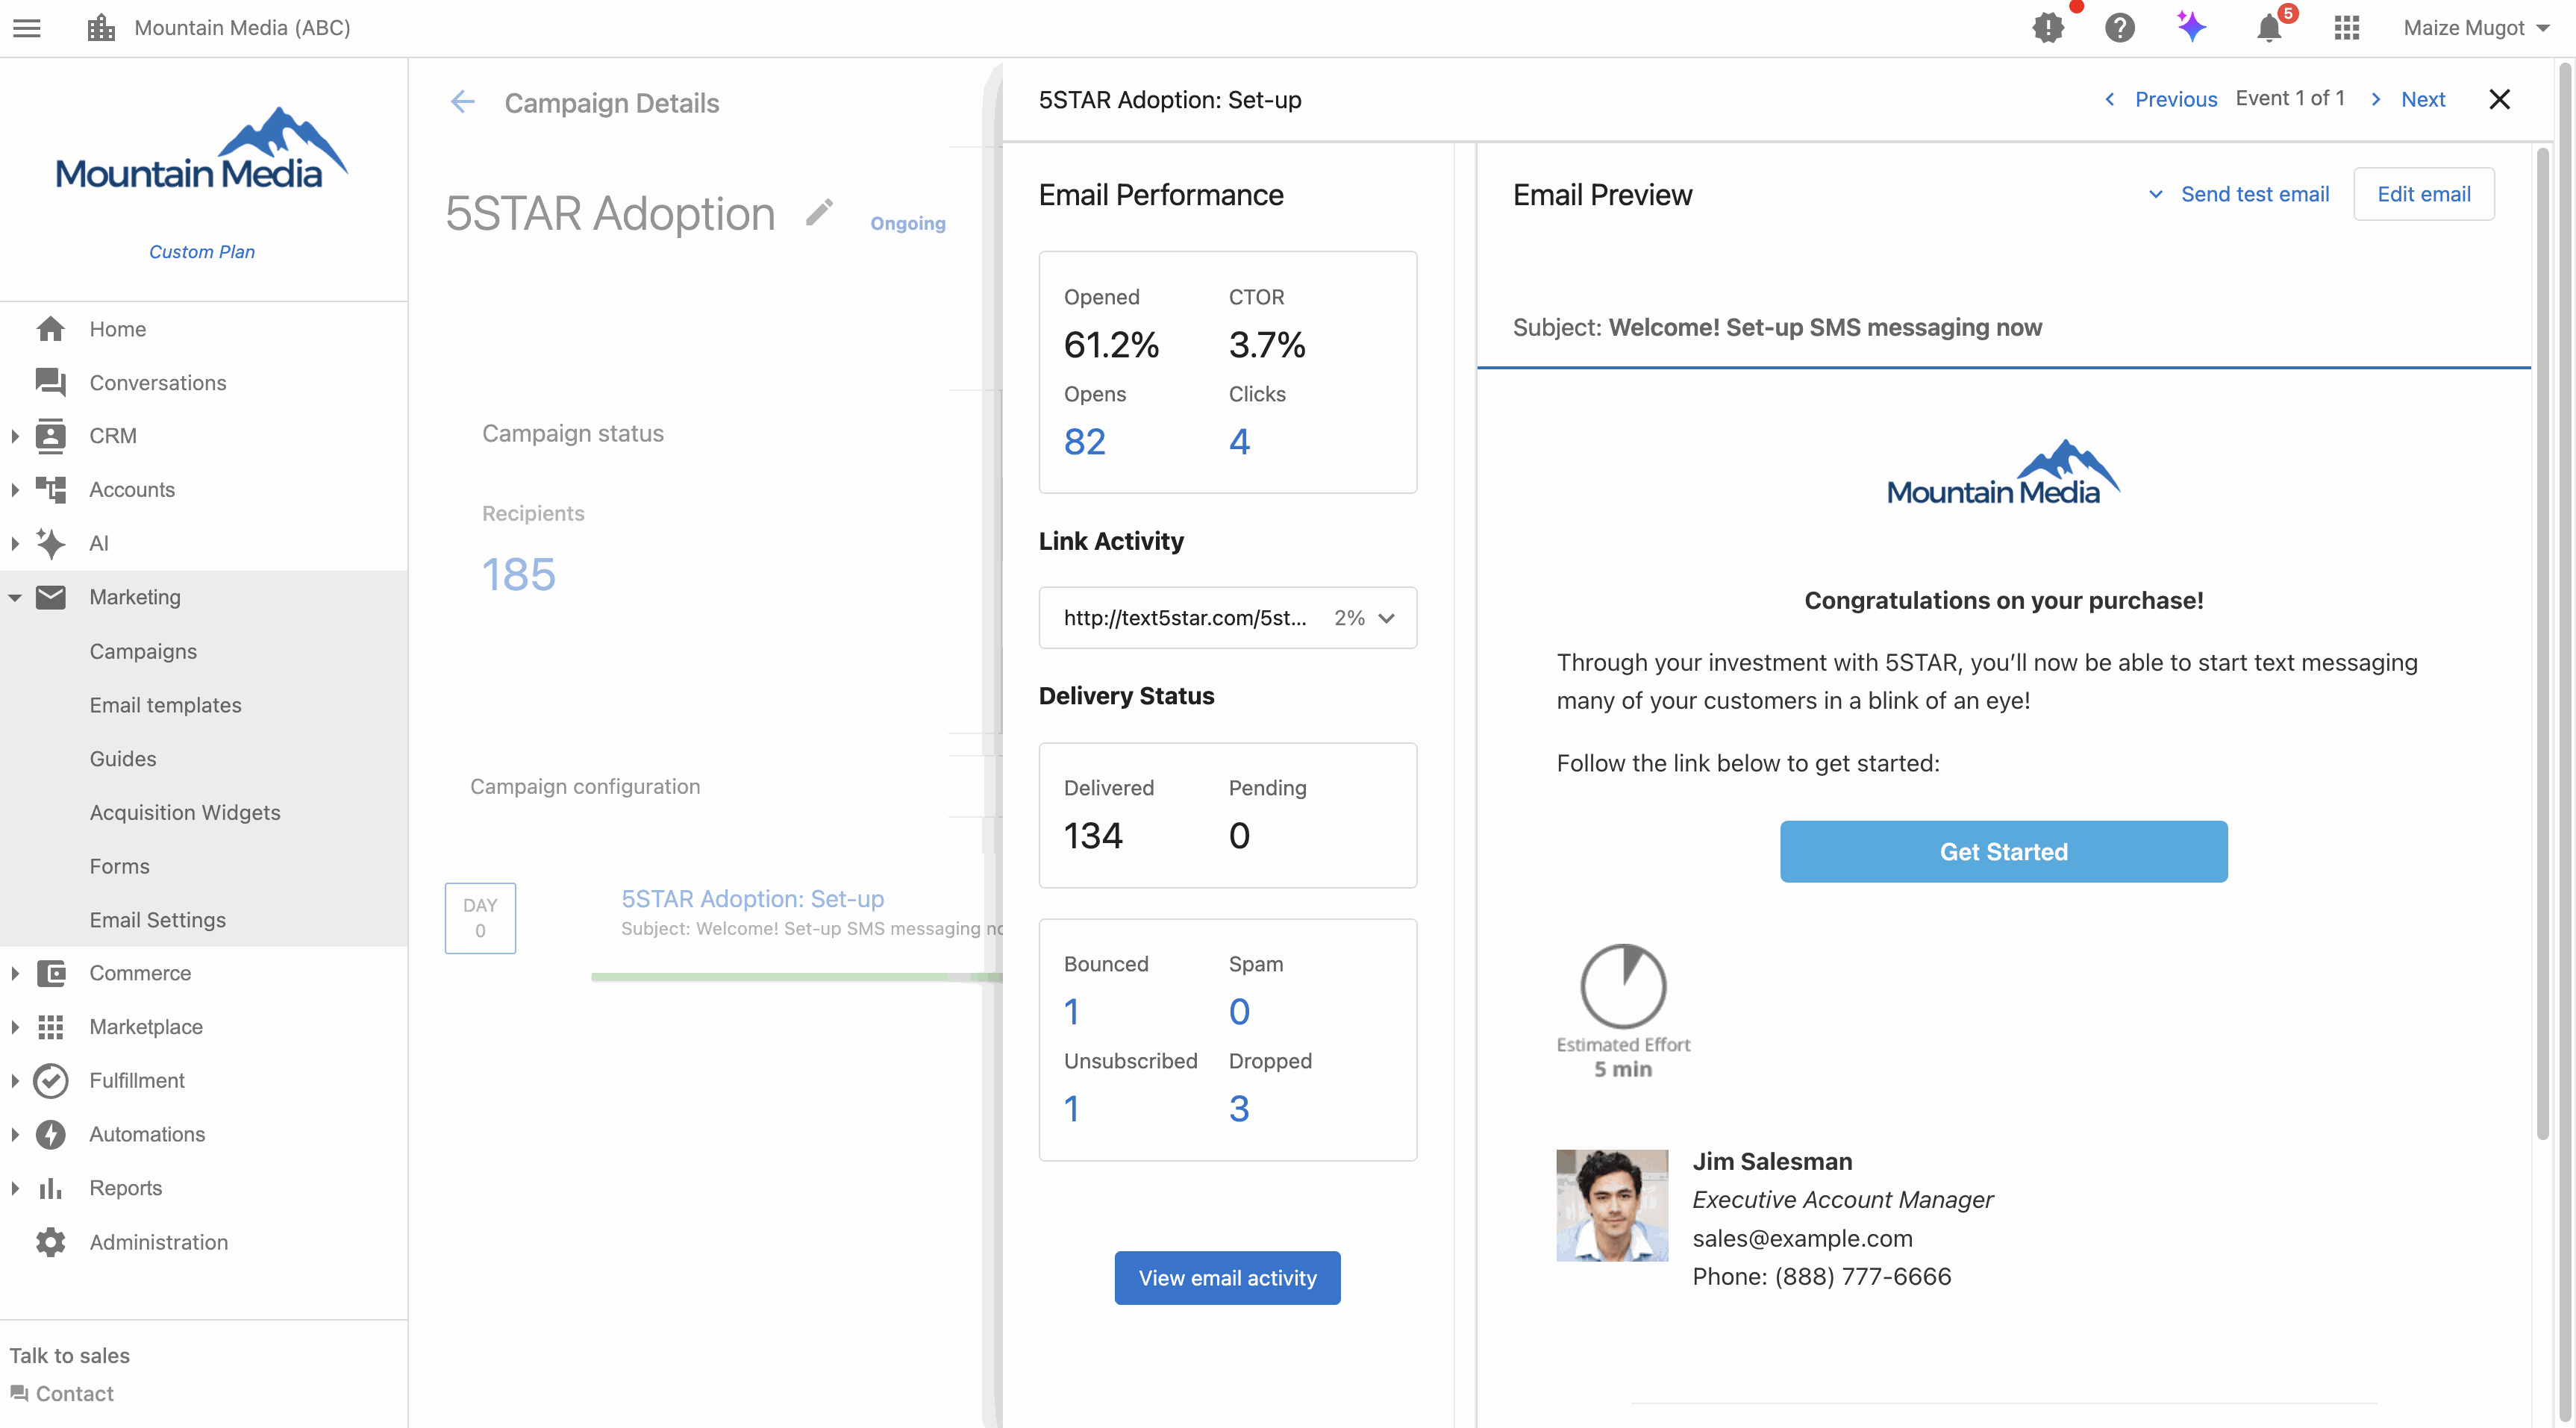Click the Marketing envelope icon
2576x1428 pixels.
[x=50, y=597]
